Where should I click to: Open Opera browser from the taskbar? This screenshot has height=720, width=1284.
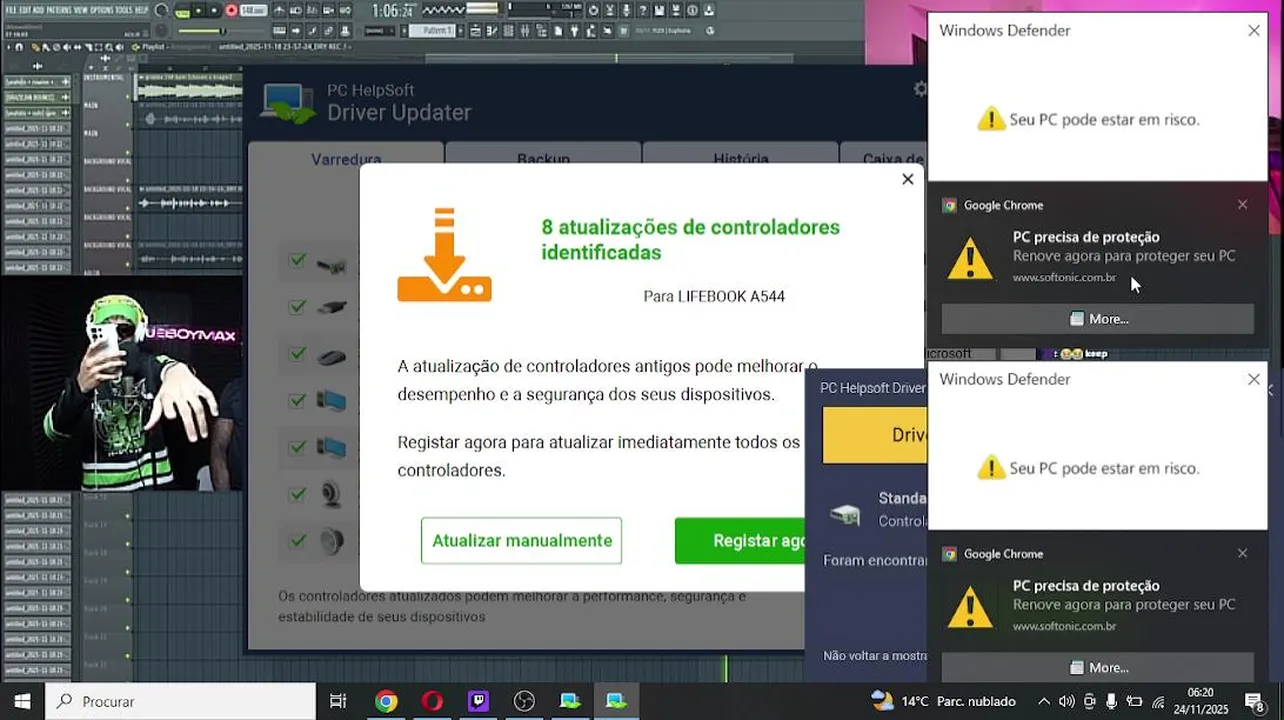[x=432, y=701]
